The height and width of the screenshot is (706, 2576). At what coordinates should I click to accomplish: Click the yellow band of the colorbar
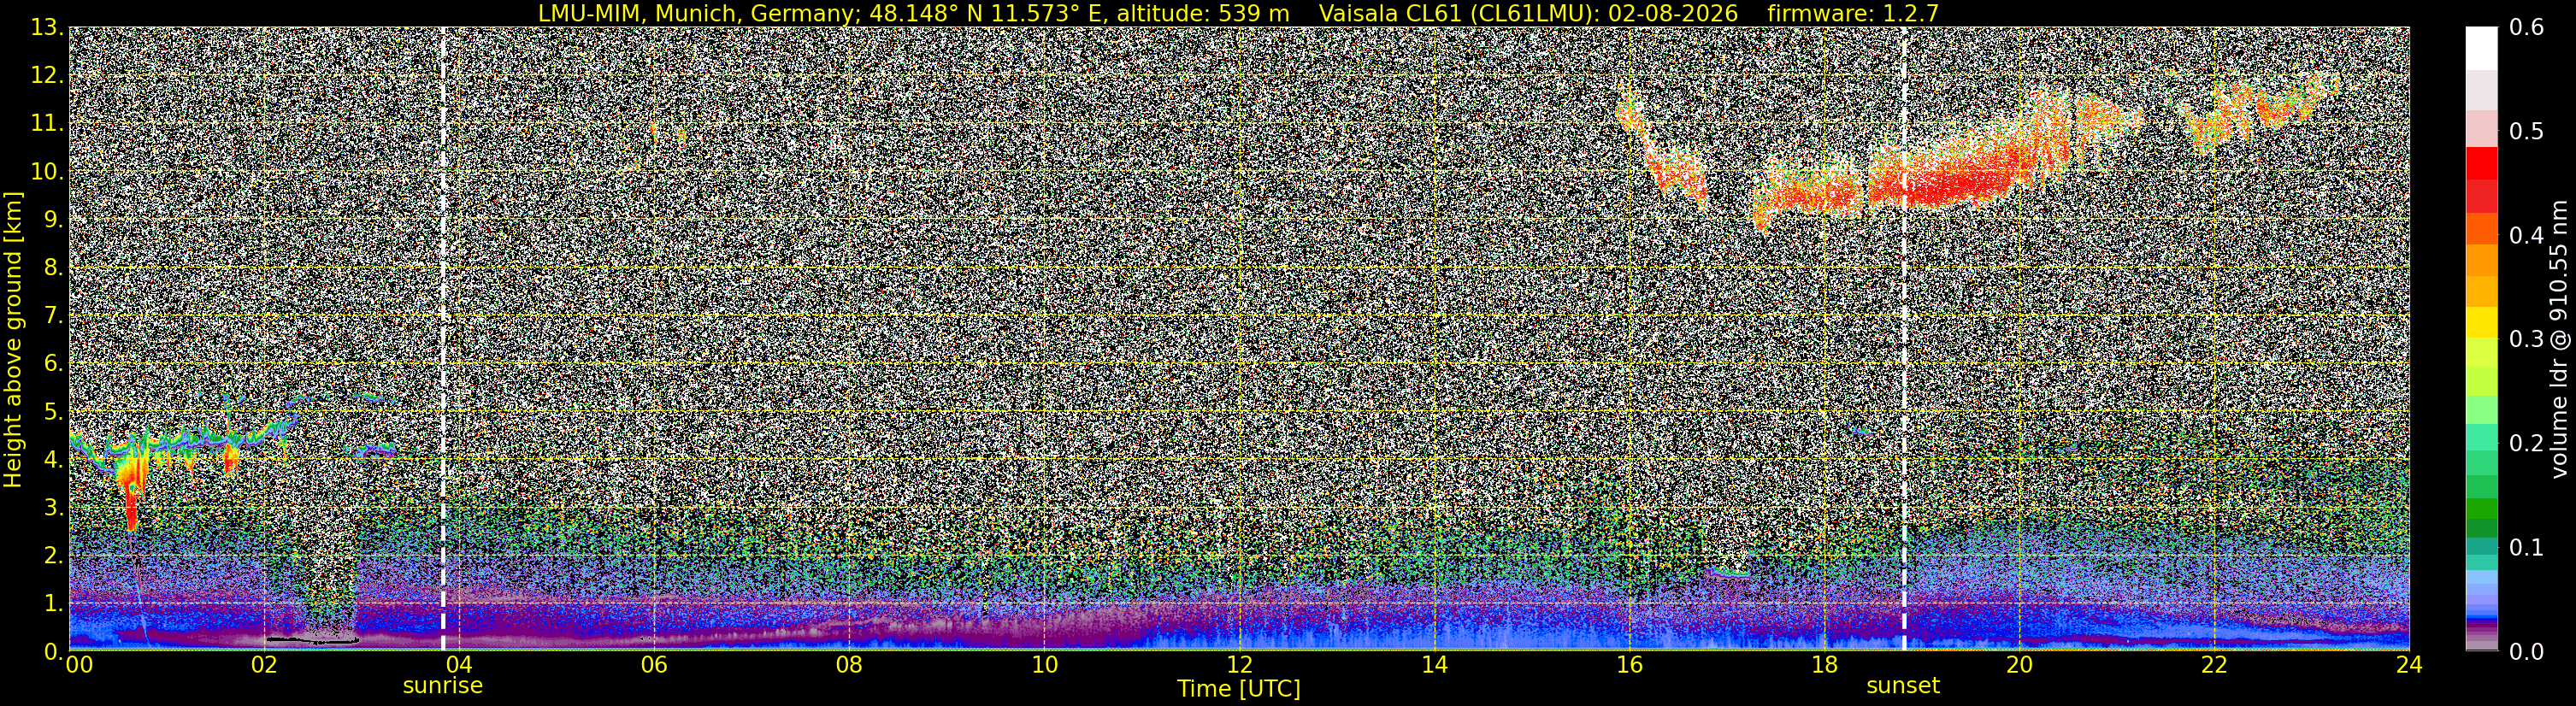point(2481,322)
